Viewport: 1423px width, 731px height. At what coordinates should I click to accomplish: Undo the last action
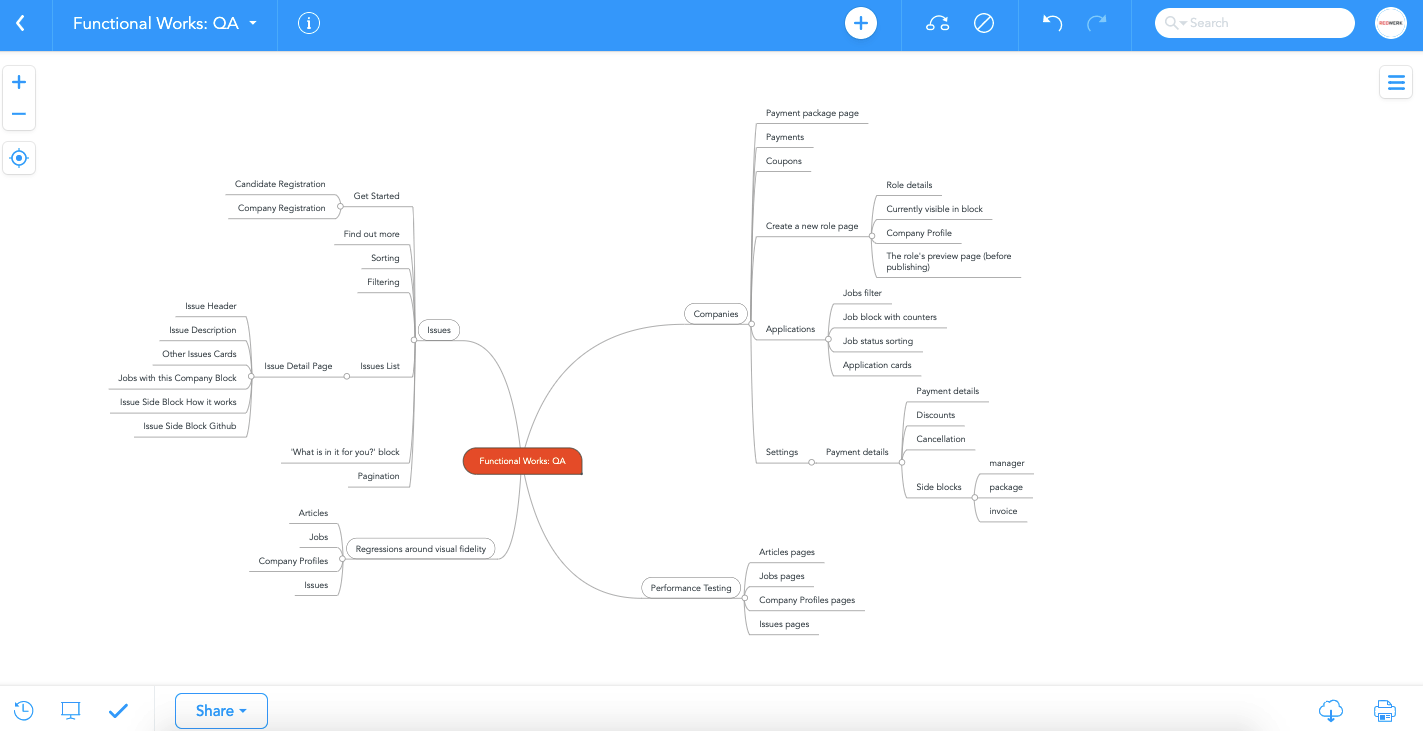[x=1052, y=22]
